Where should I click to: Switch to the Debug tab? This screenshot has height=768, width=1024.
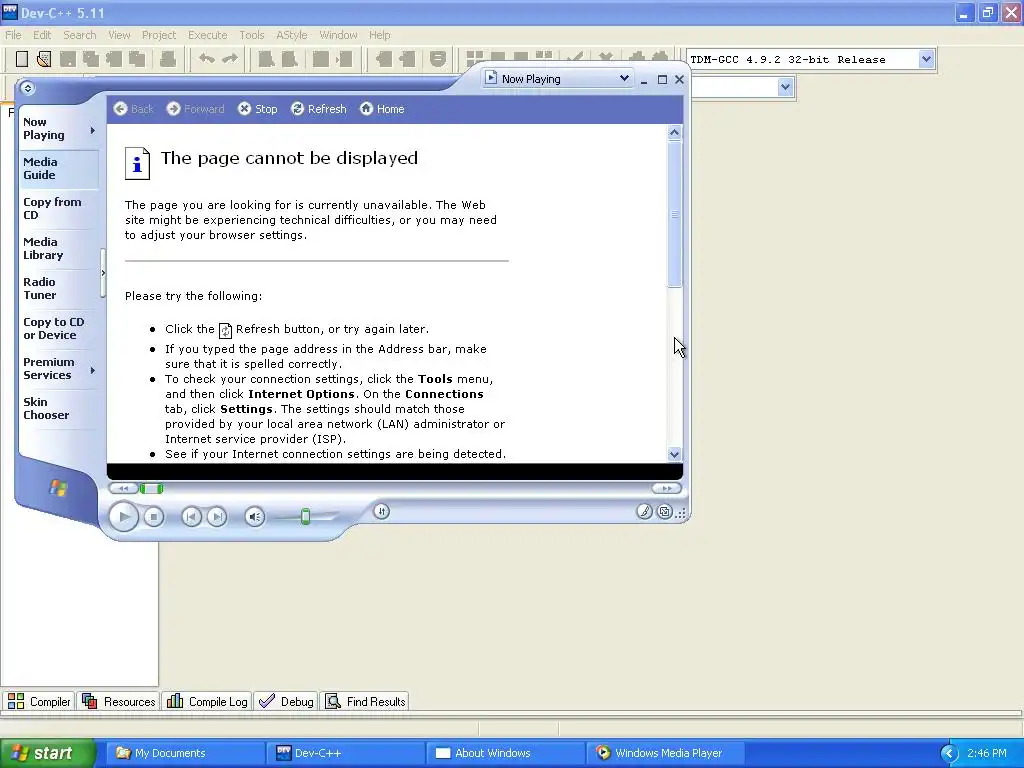tap(286, 701)
